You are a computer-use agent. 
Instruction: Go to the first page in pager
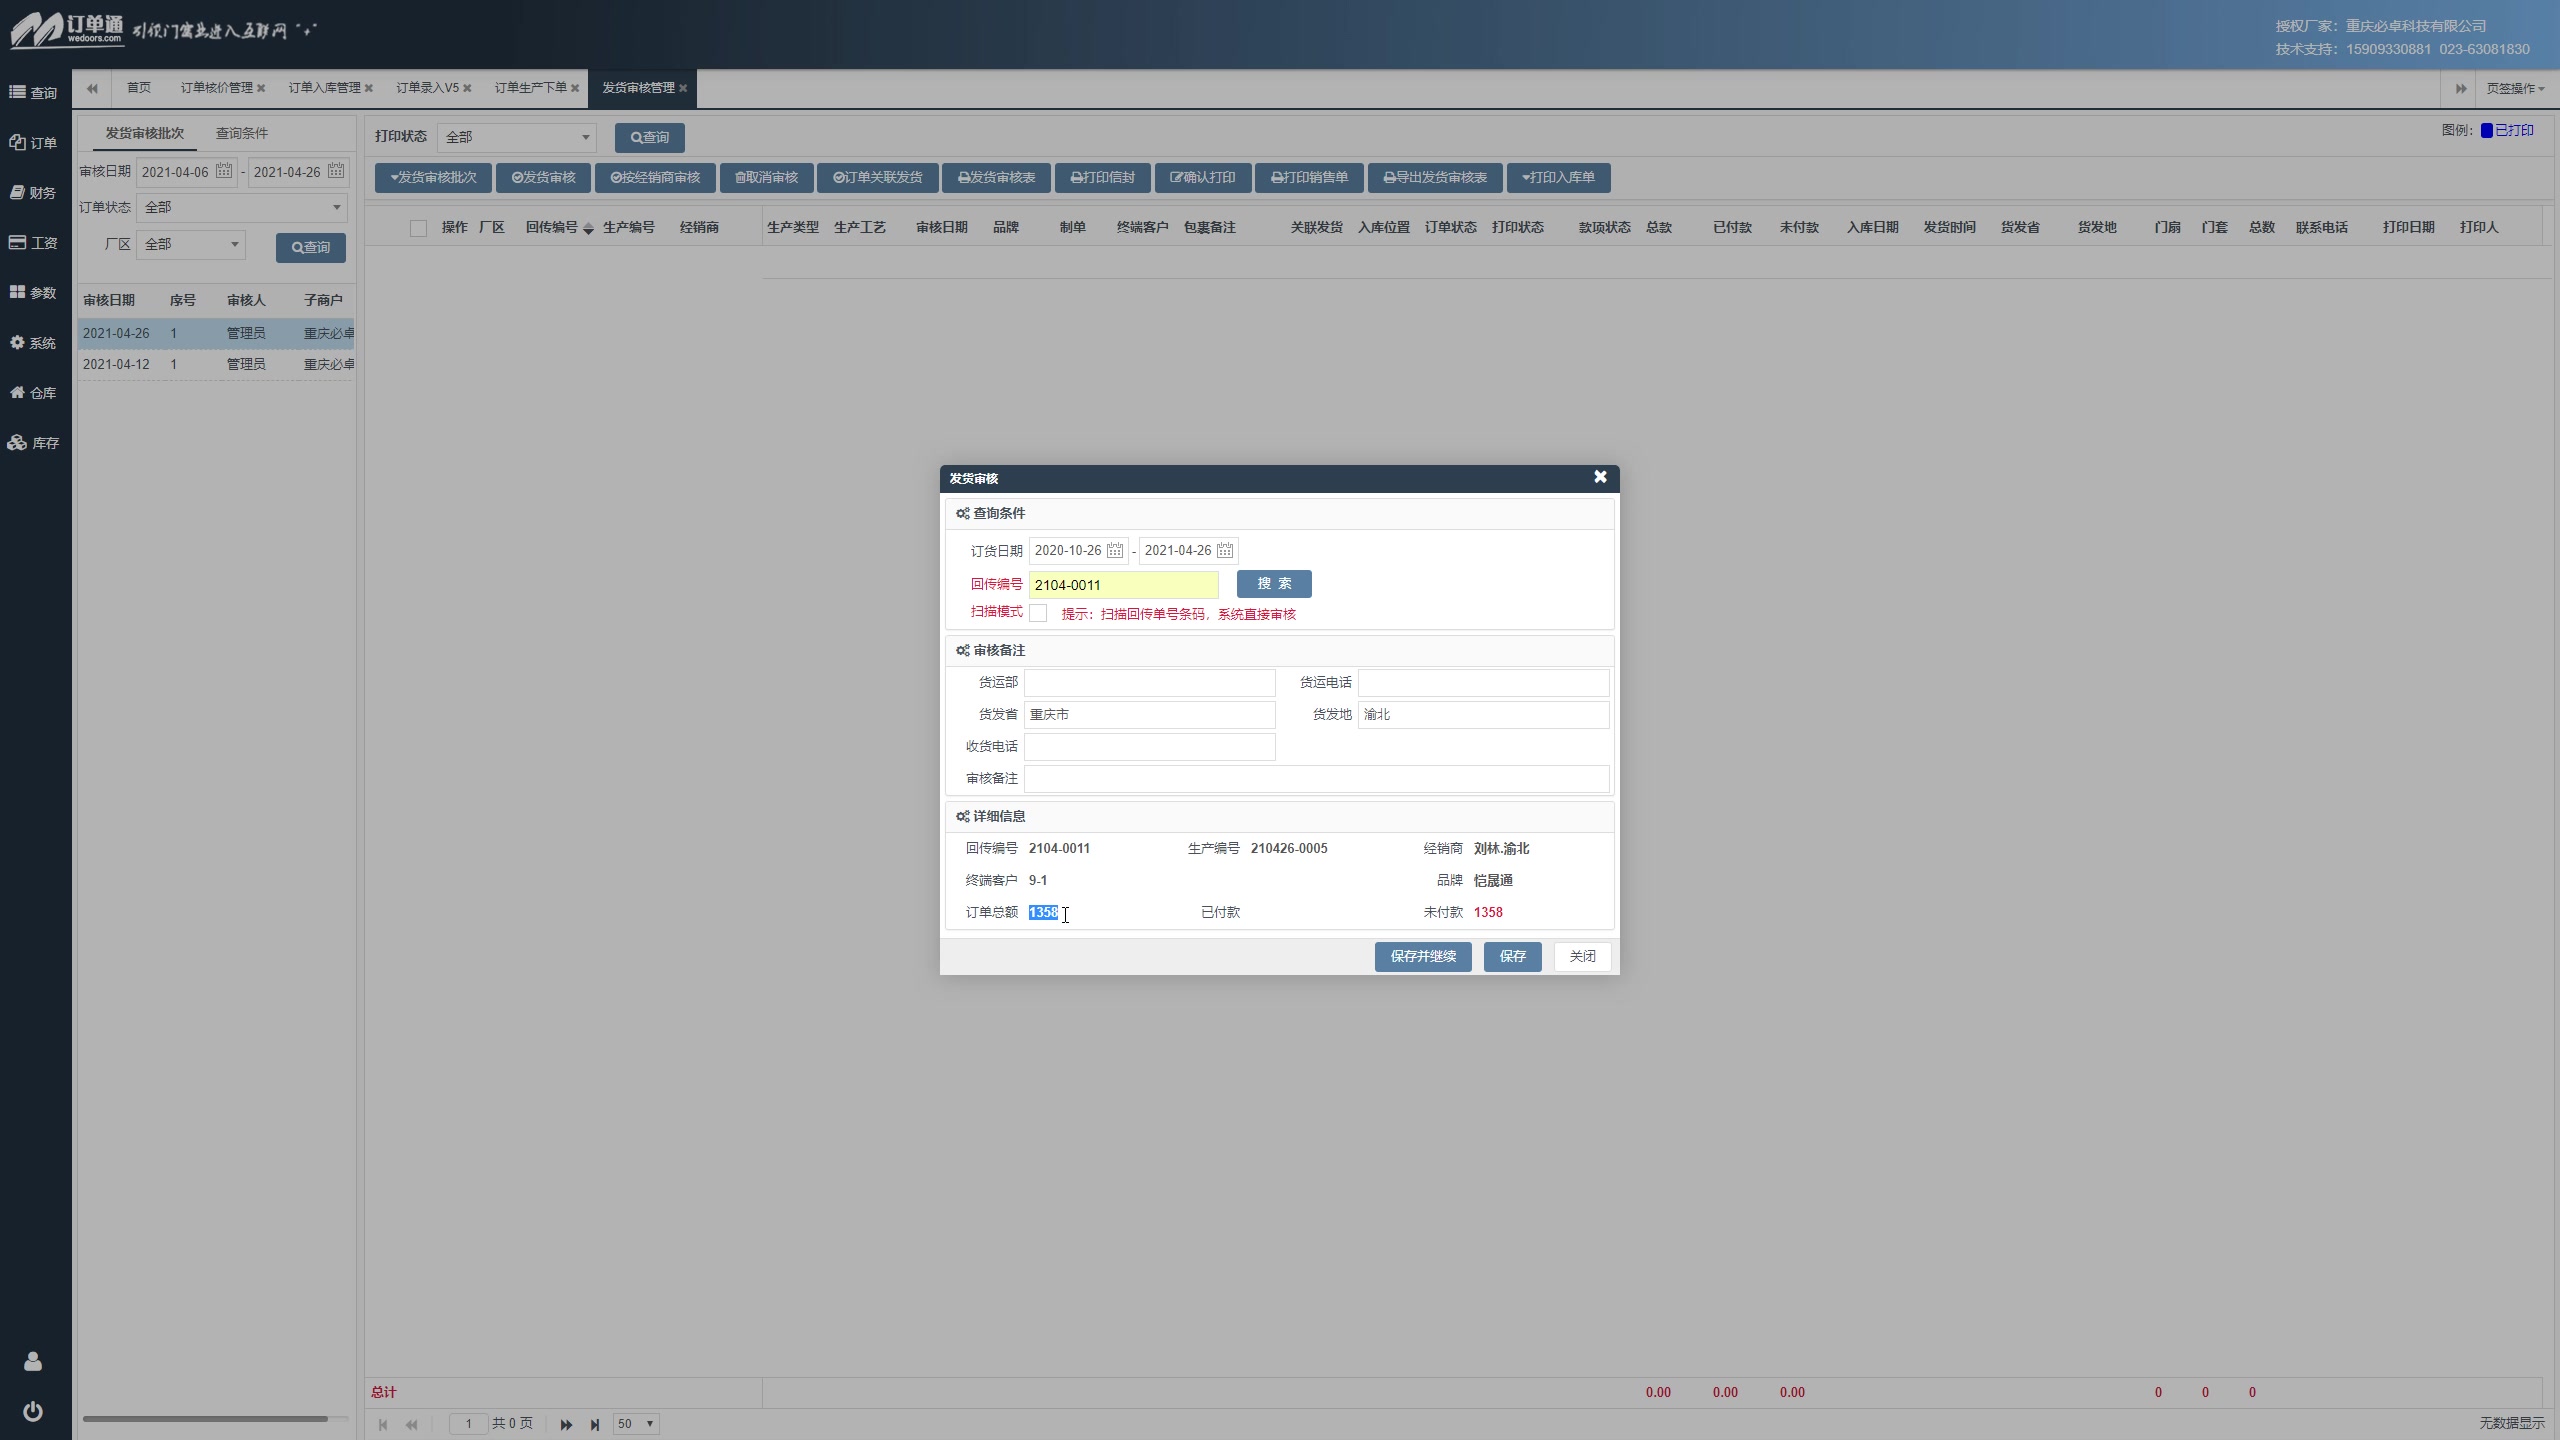383,1424
